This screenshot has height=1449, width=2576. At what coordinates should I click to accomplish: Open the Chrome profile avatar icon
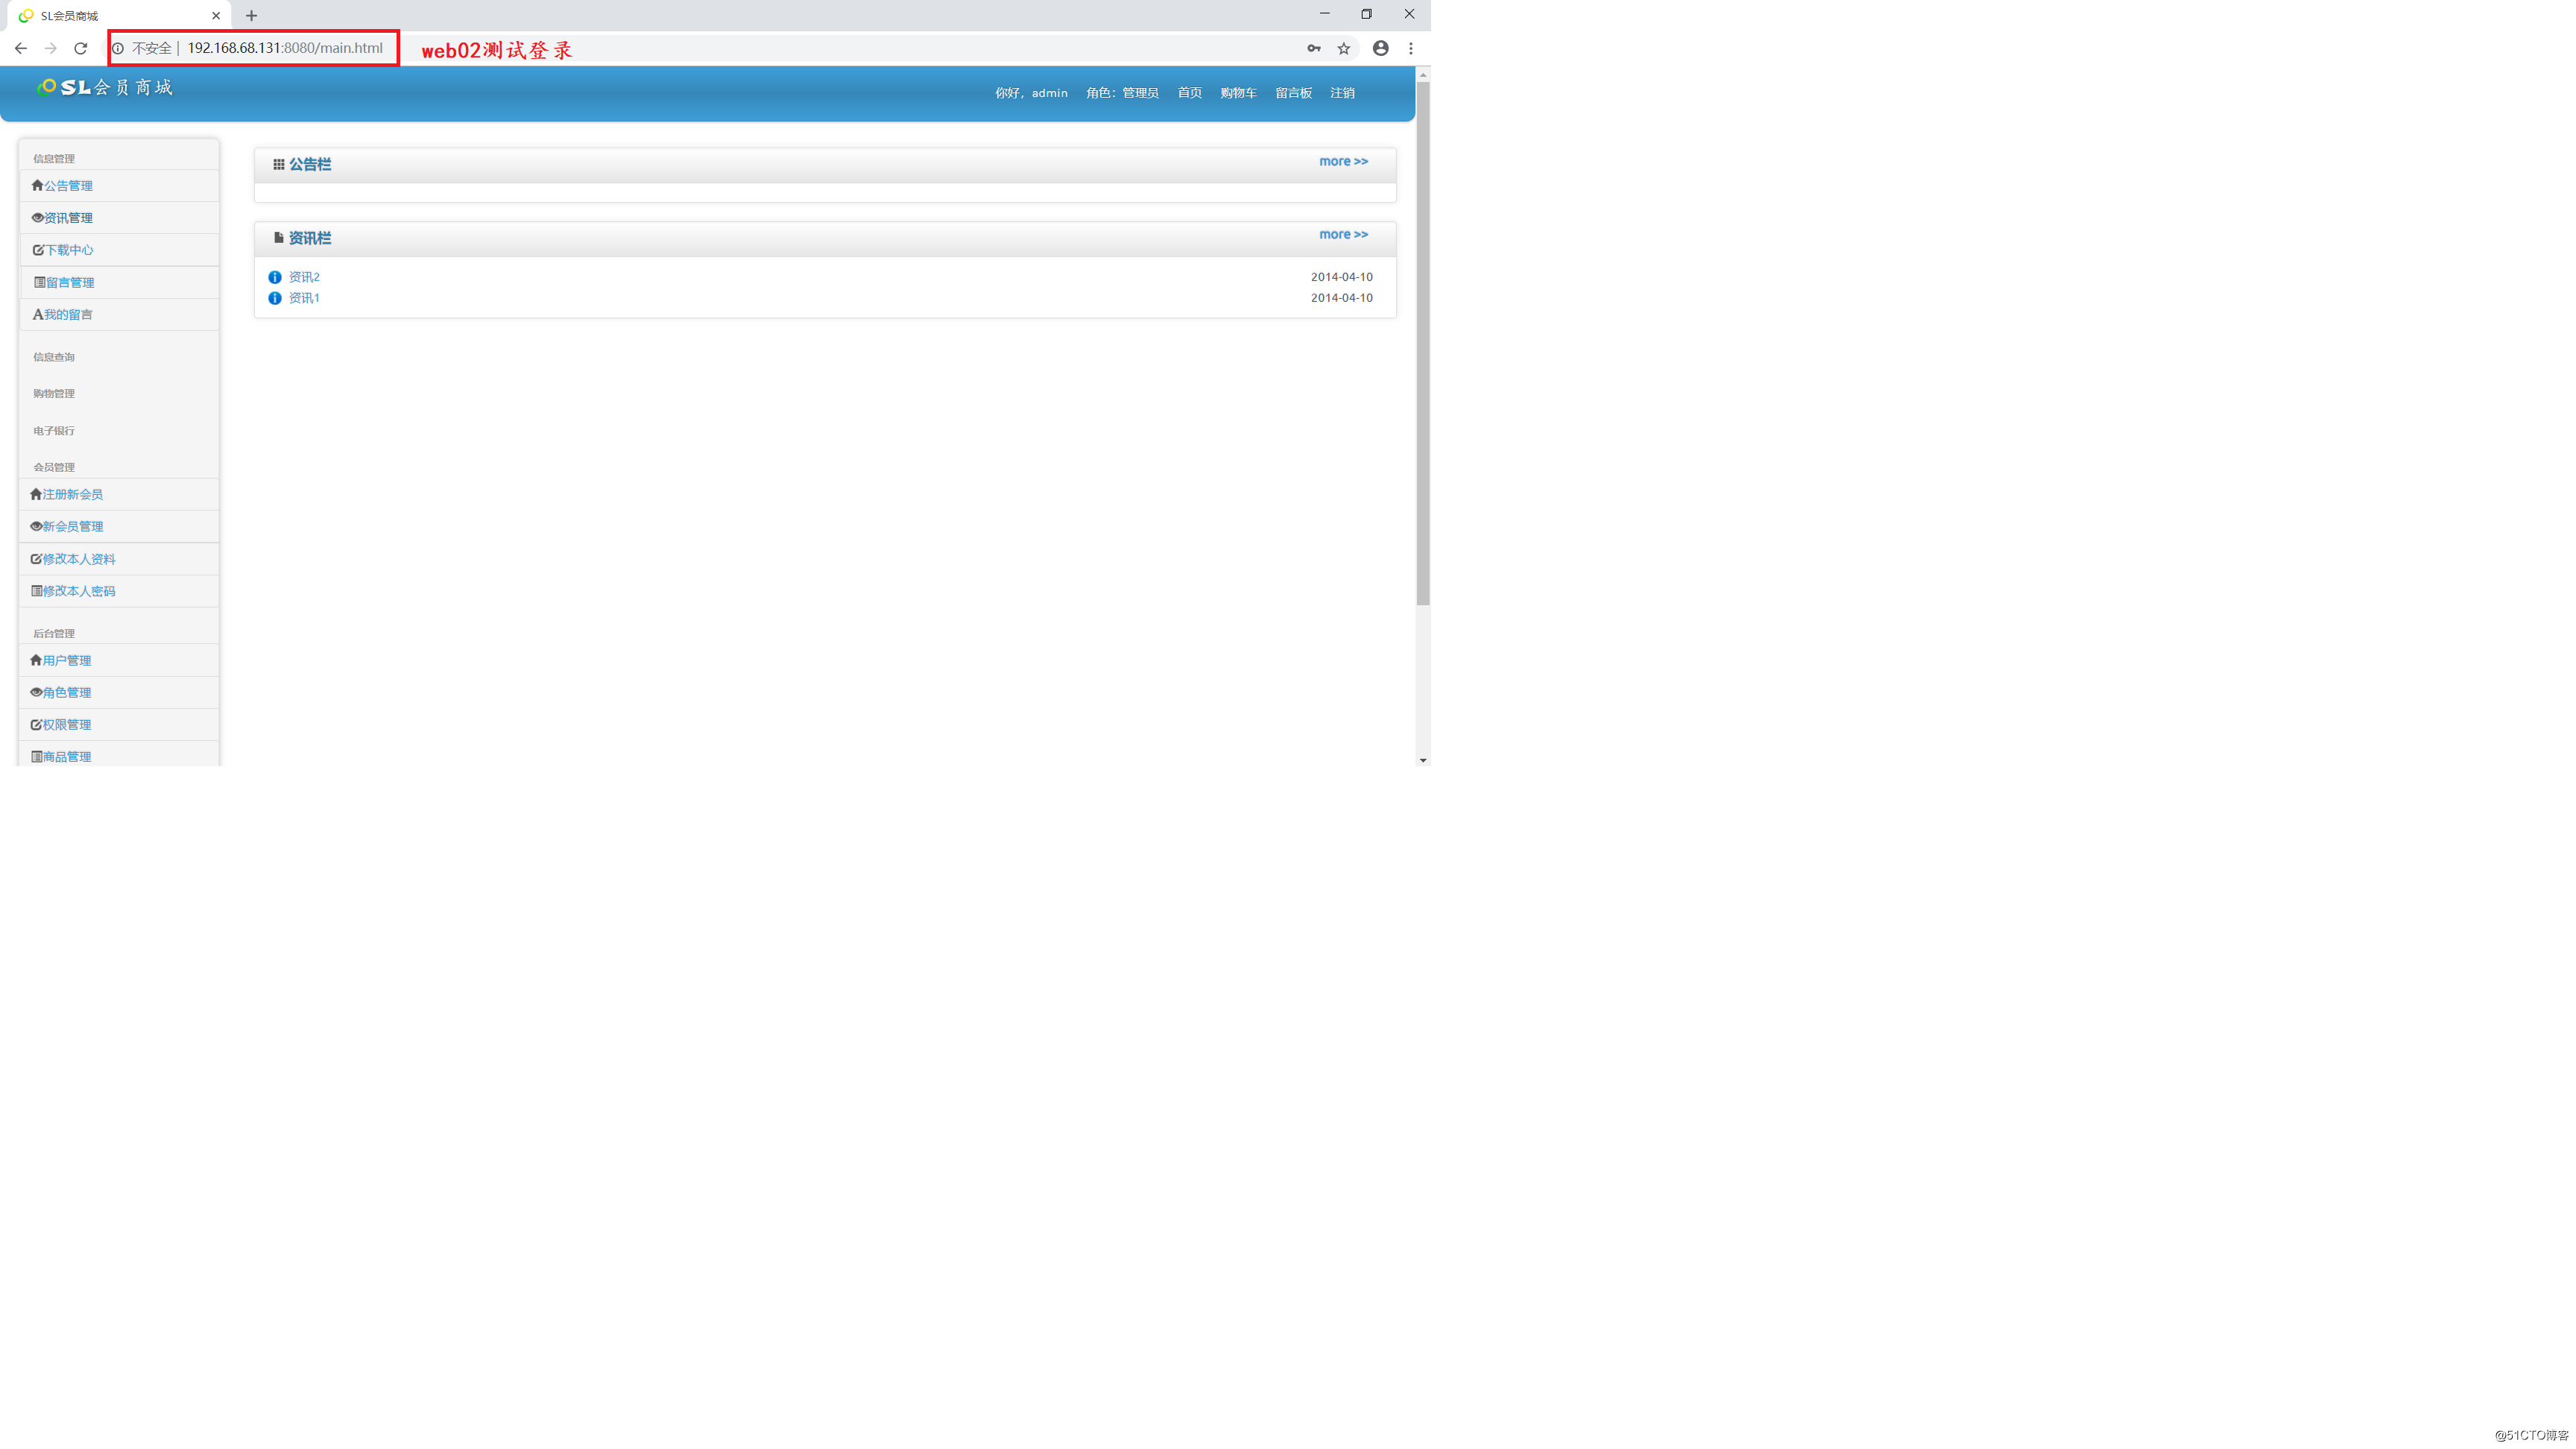click(1381, 48)
